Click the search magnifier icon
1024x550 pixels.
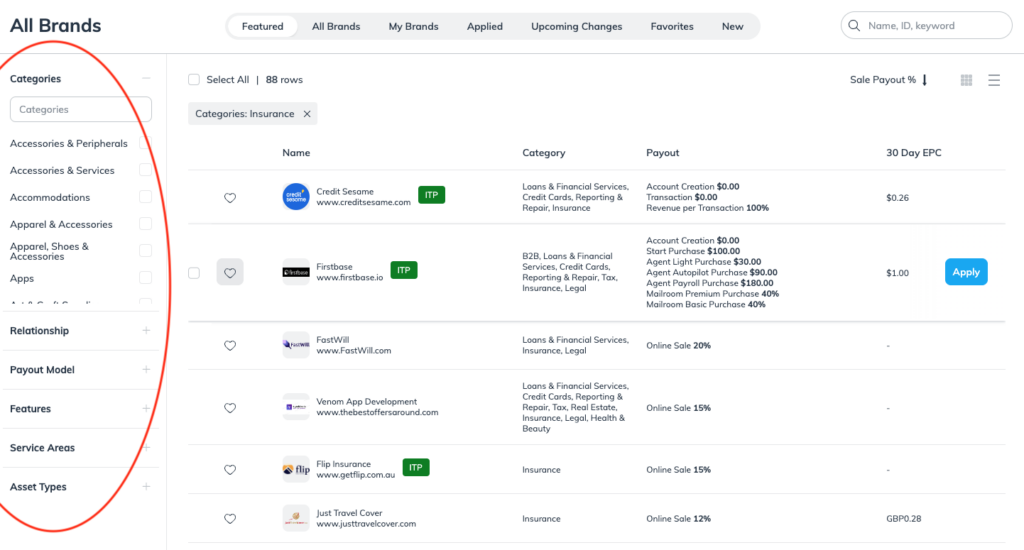point(854,25)
